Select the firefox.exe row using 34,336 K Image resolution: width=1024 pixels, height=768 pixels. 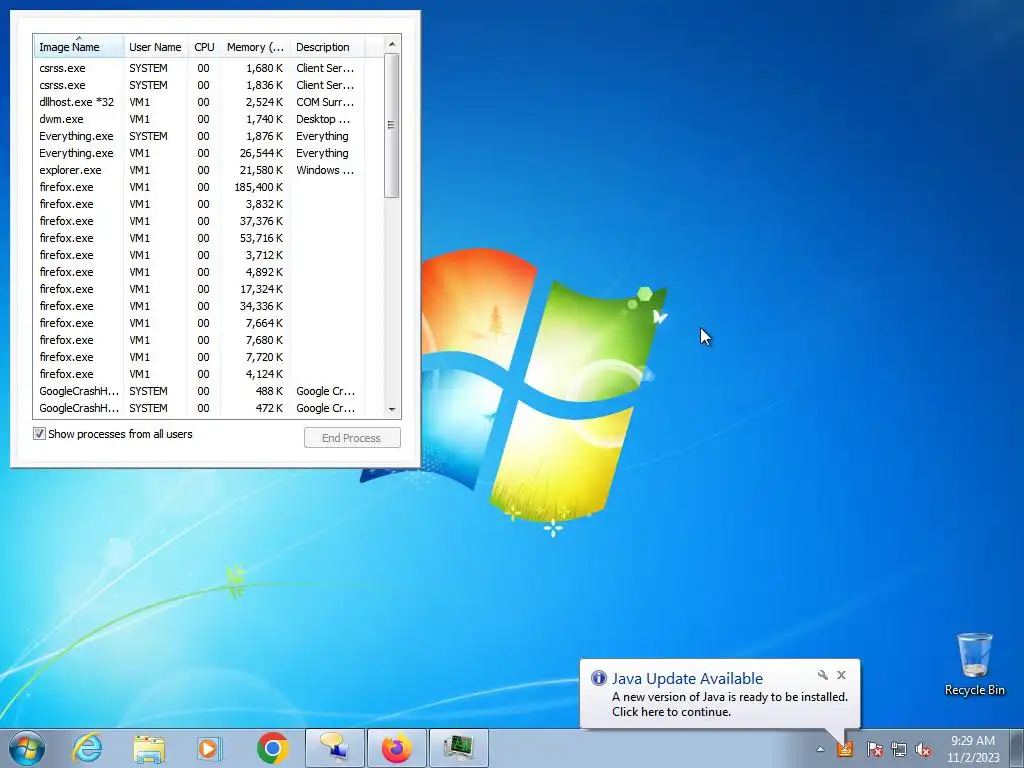coord(199,306)
